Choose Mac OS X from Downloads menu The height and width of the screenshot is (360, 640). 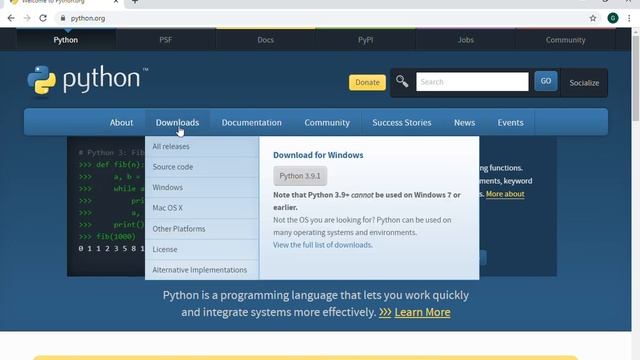[202, 208]
